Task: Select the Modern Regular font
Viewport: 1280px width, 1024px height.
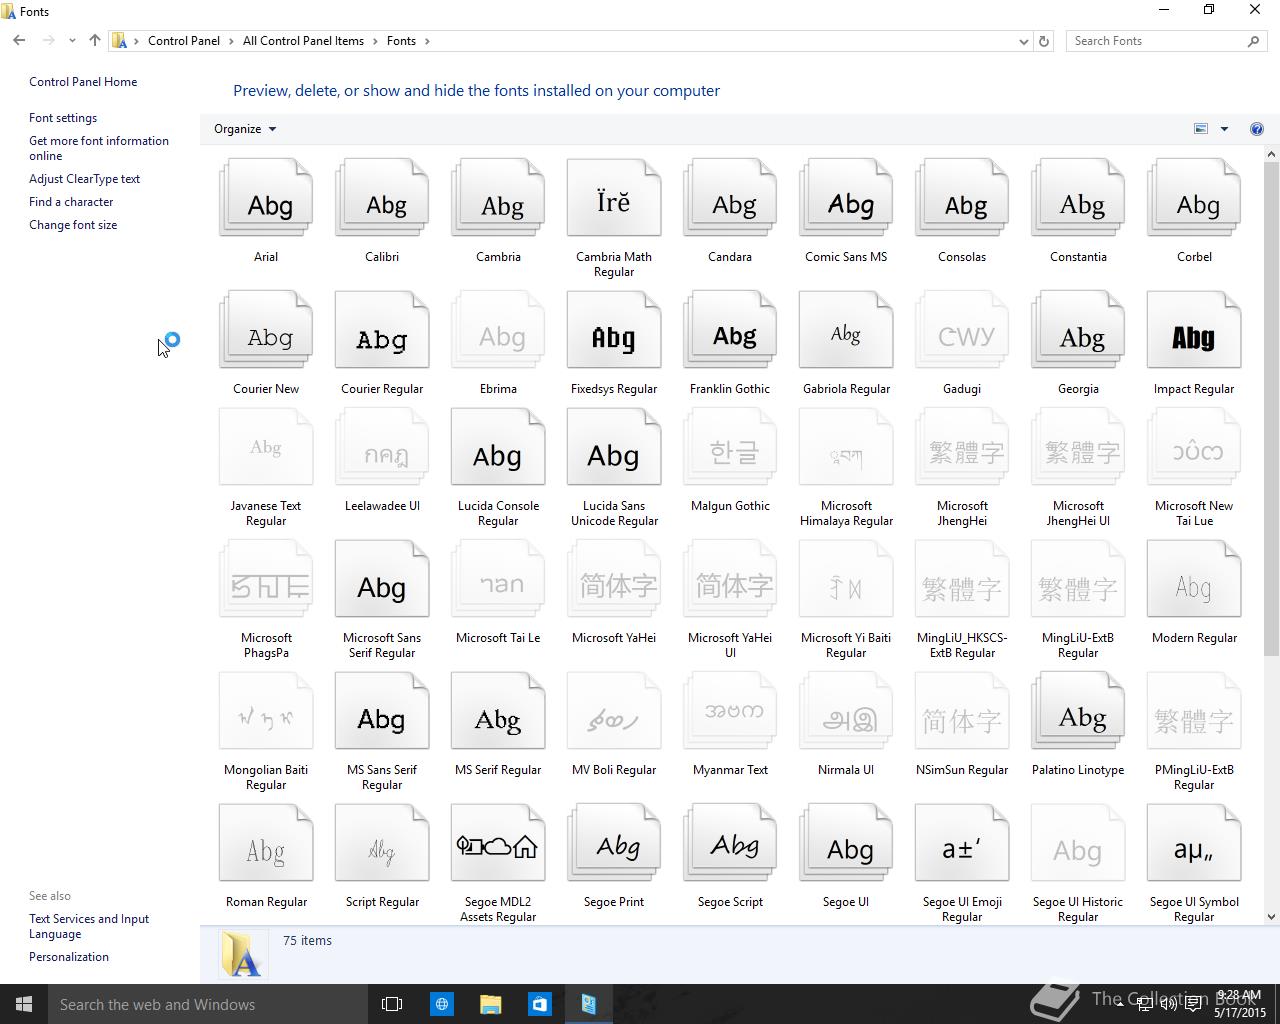Action: (x=1194, y=578)
